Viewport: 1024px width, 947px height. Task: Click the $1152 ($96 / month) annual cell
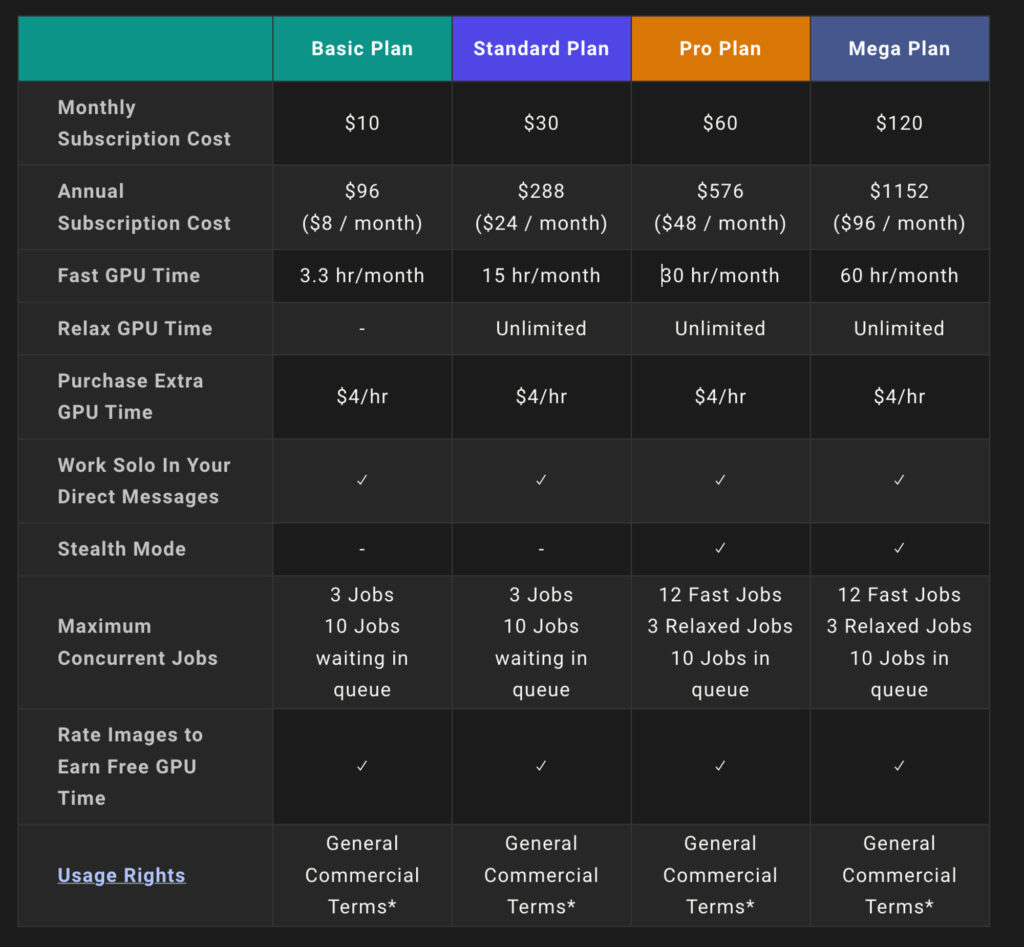(899, 207)
